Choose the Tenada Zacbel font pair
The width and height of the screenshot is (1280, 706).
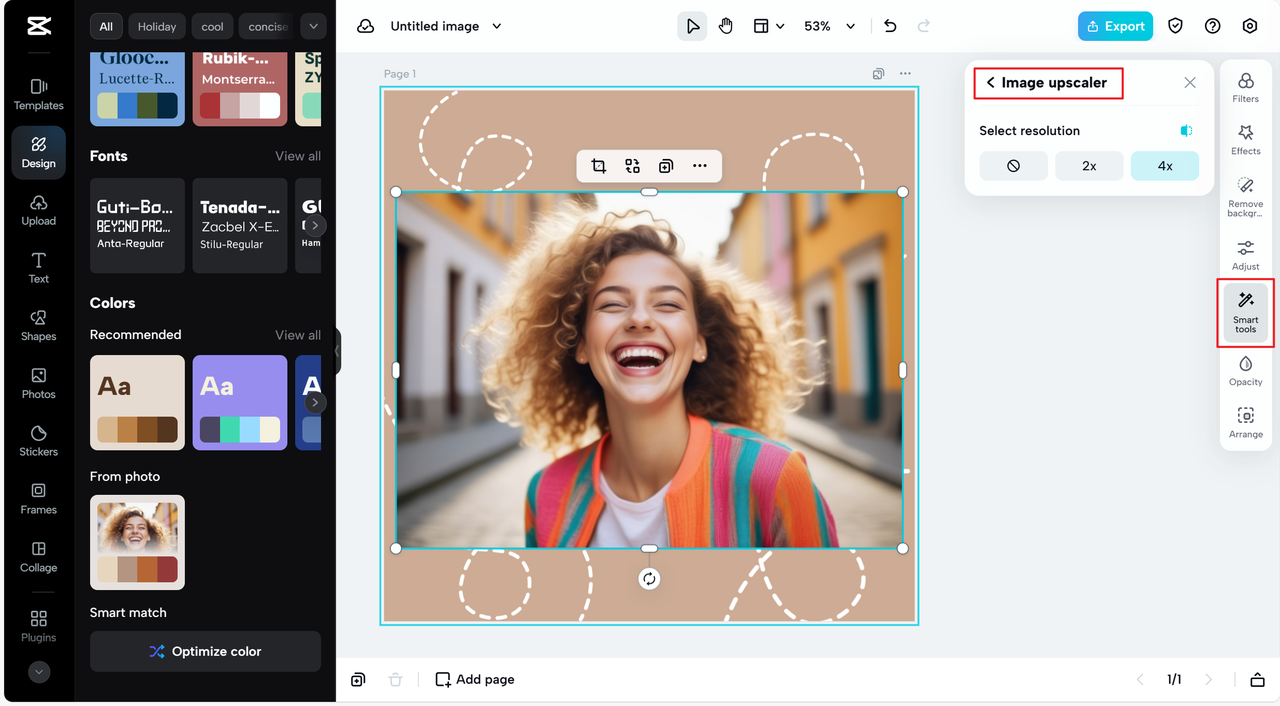(x=240, y=225)
